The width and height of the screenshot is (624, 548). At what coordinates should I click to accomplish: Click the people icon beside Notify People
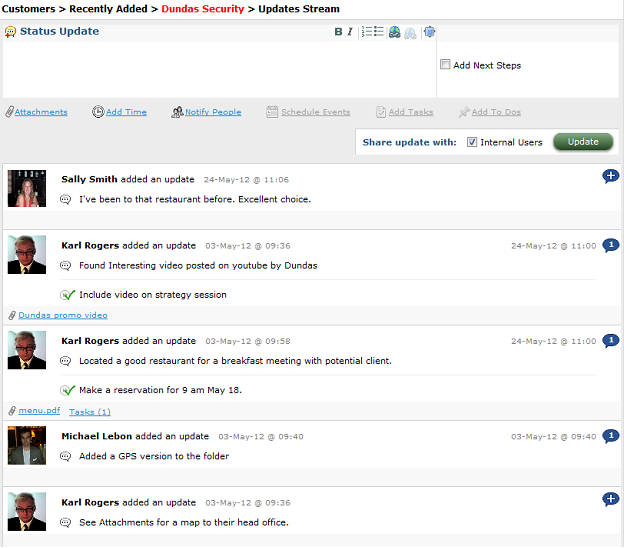177,112
